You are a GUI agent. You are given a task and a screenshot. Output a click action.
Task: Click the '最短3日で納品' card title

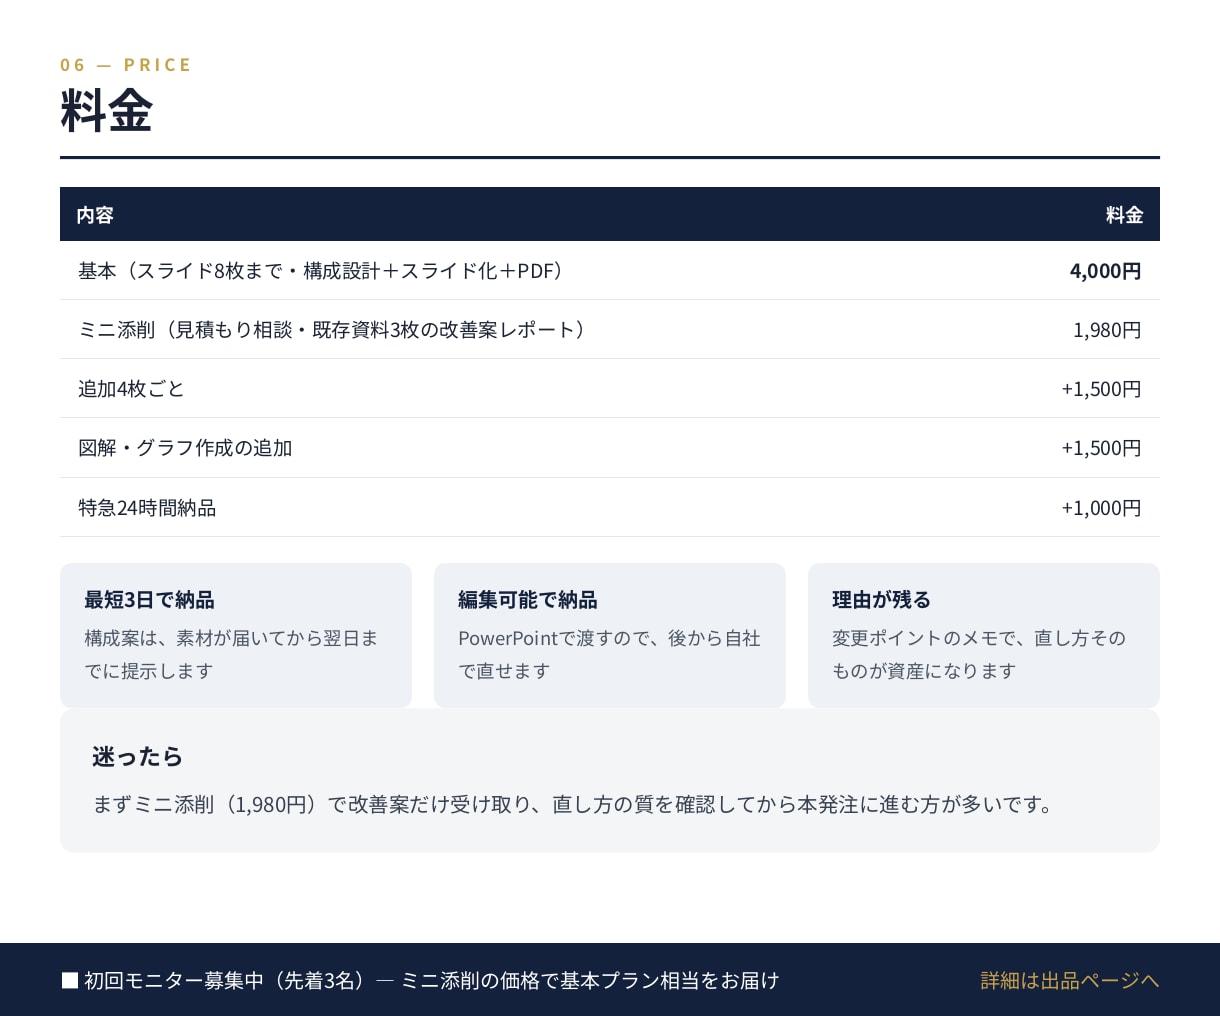tap(149, 600)
